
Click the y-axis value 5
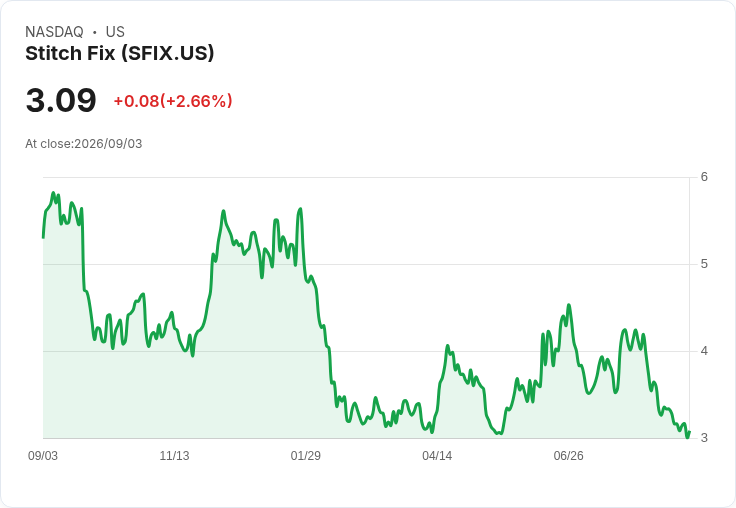(704, 264)
